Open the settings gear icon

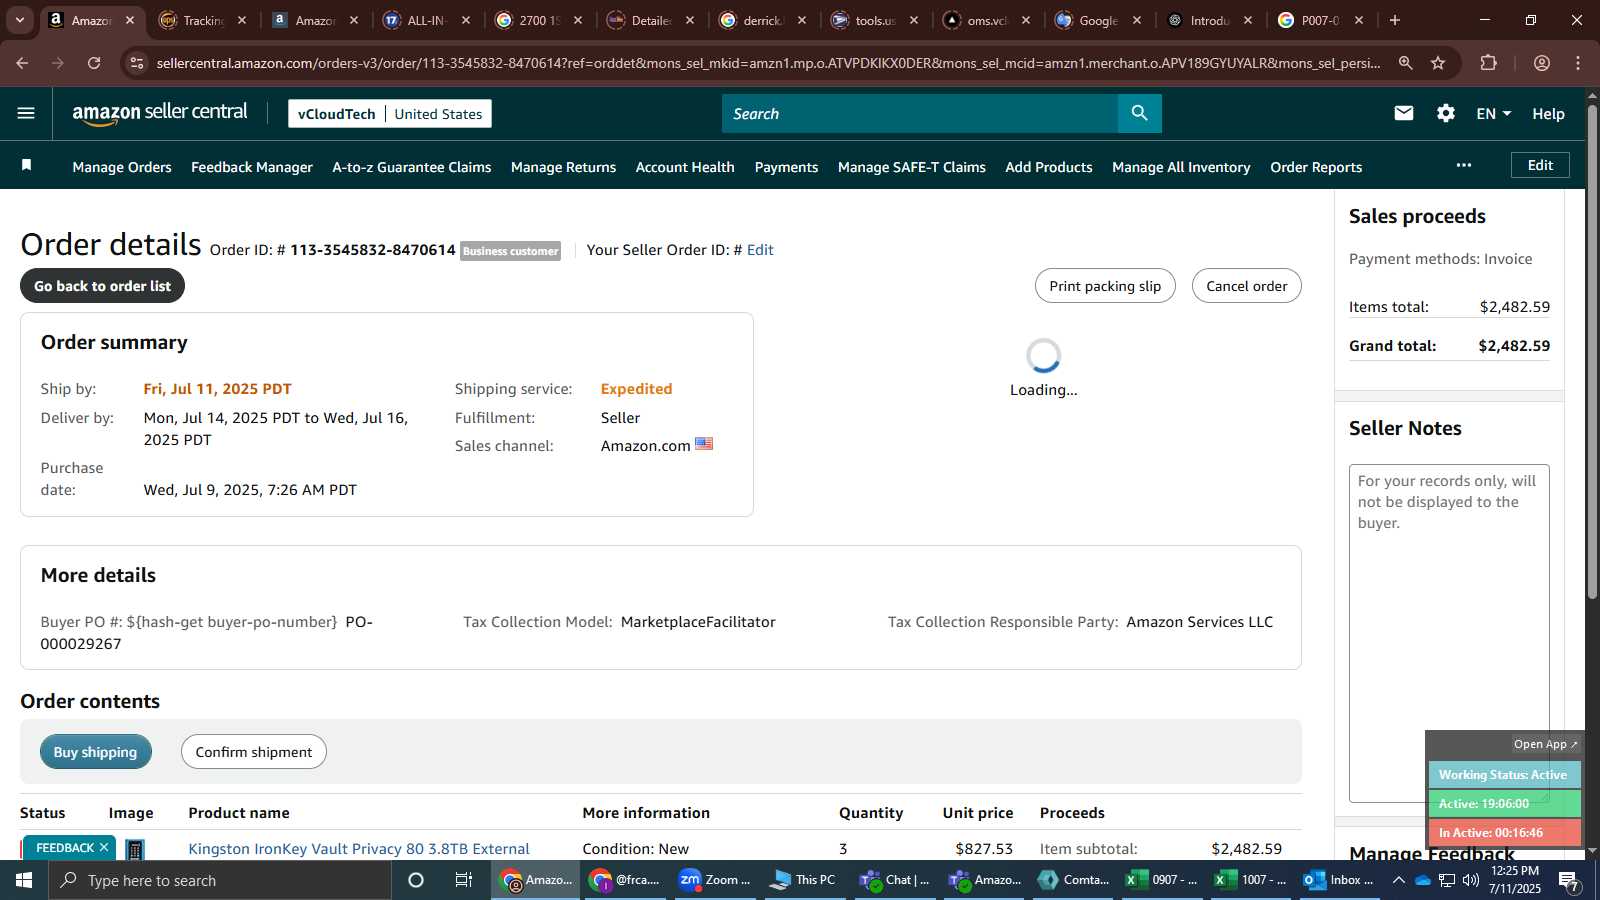coord(1446,113)
